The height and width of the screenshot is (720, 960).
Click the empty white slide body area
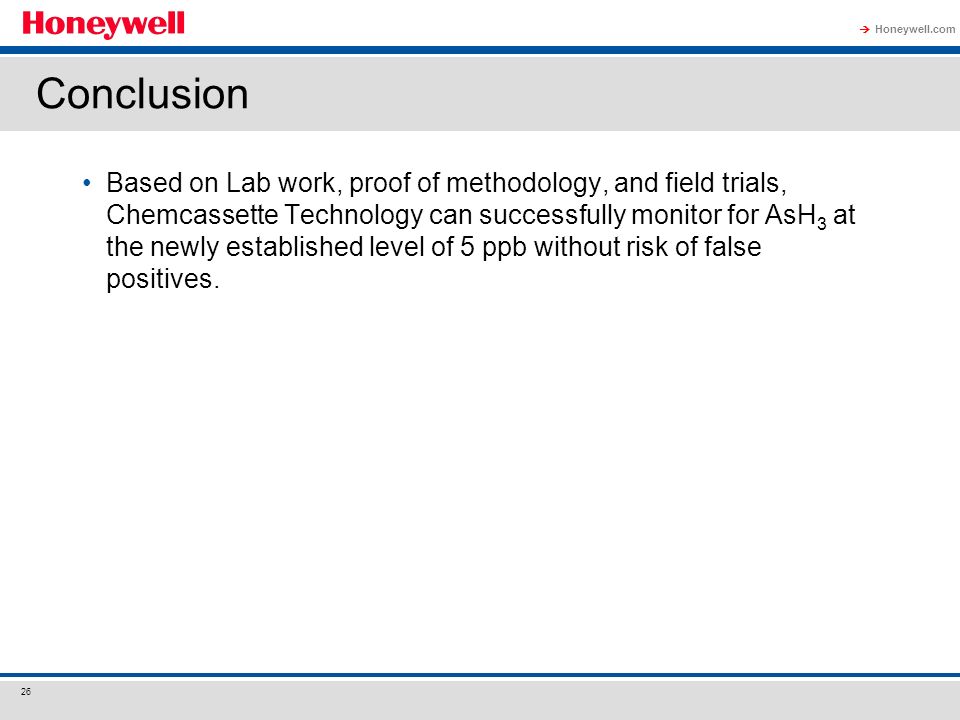[480, 478]
